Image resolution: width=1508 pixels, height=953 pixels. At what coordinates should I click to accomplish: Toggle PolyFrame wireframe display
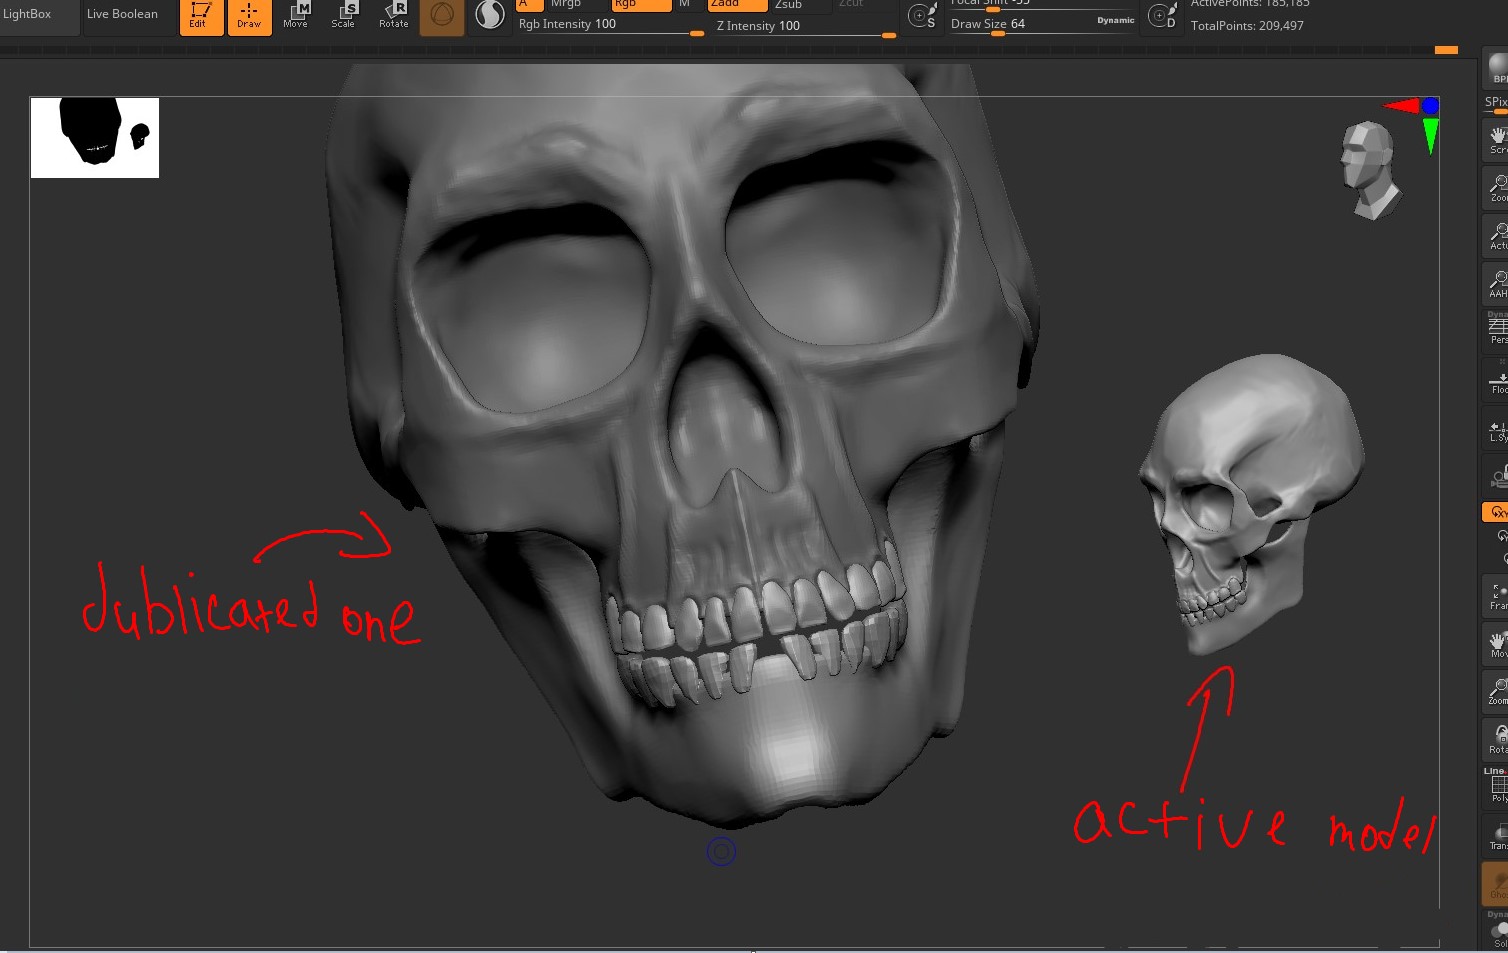(x=1497, y=788)
